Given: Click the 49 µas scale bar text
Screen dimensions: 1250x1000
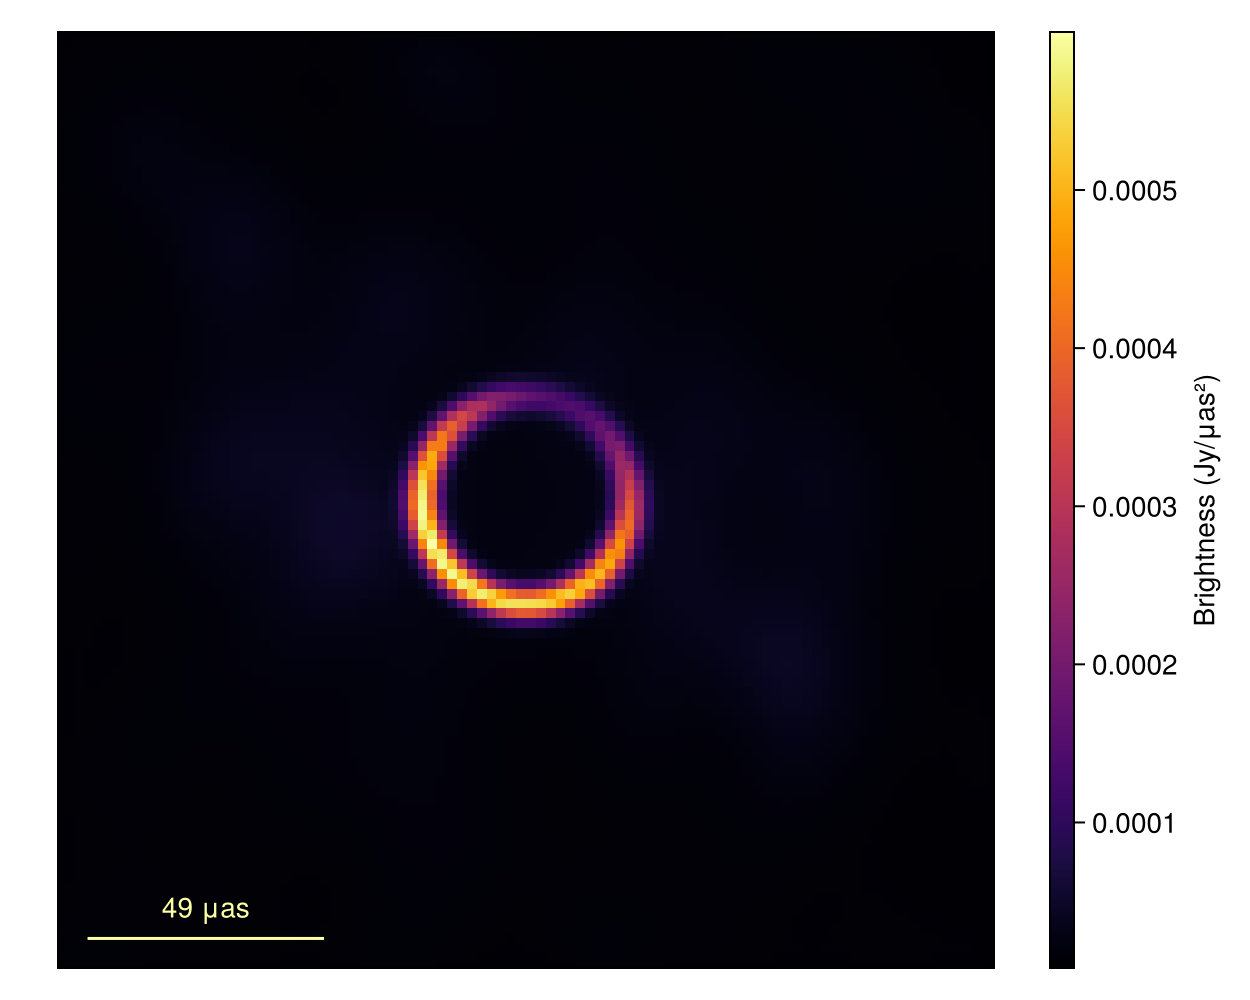Looking at the screenshot, I should [205, 908].
